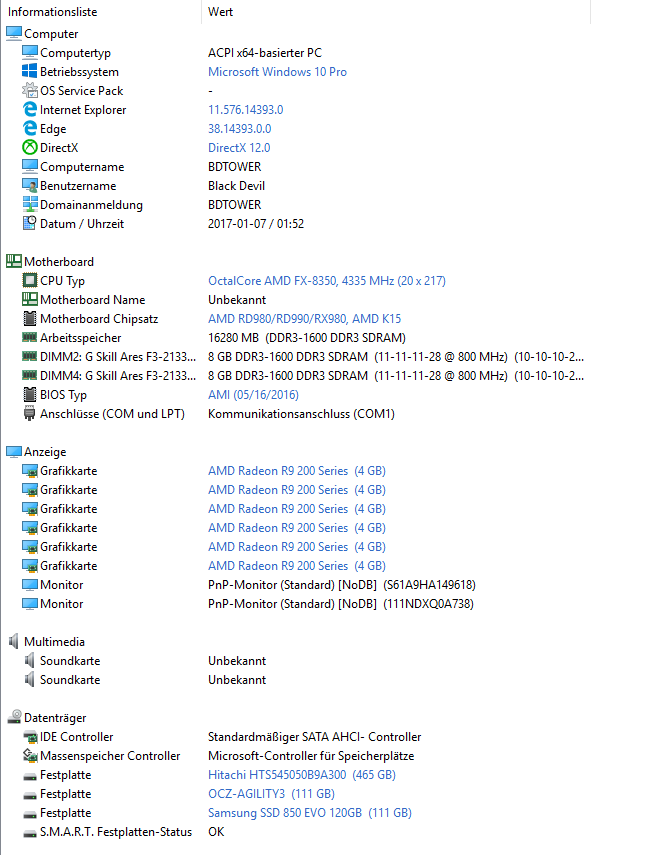
Task: Open the AMI (05/16/2016) BIOS link
Action: click(253, 394)
